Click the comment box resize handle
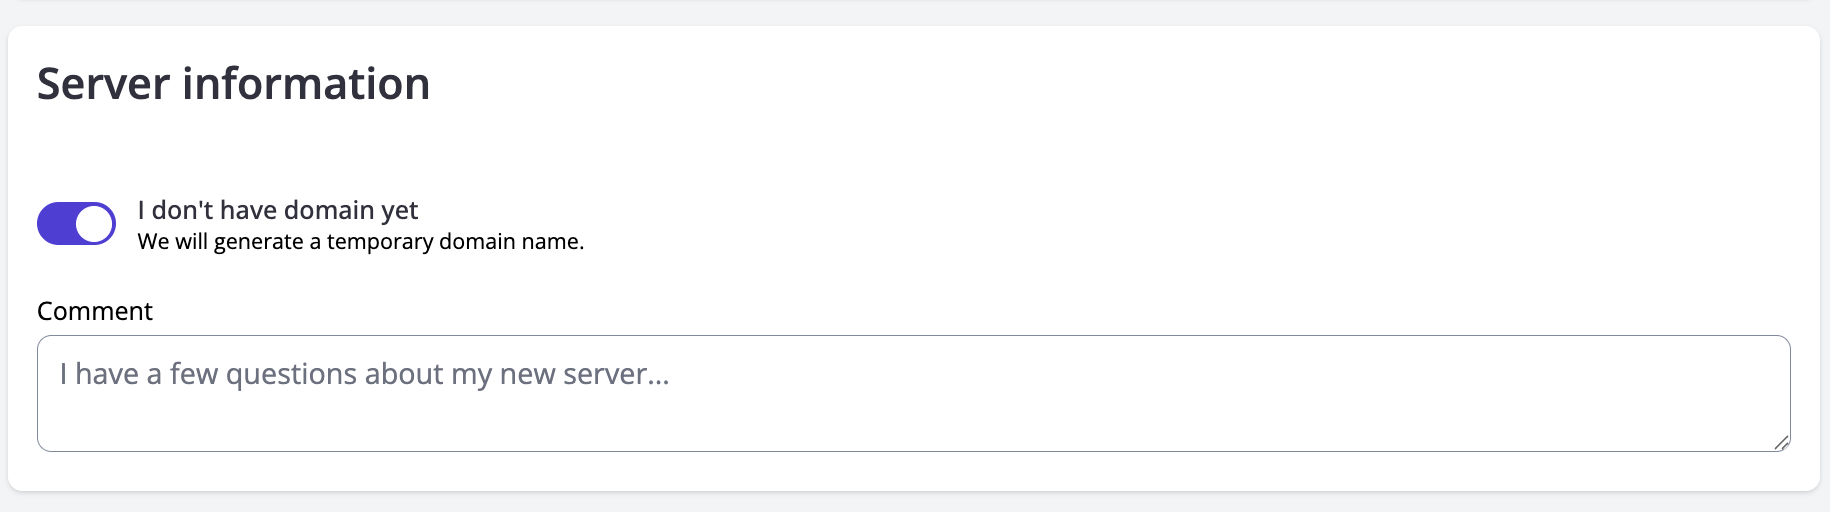 click(x=1781, y=442)
